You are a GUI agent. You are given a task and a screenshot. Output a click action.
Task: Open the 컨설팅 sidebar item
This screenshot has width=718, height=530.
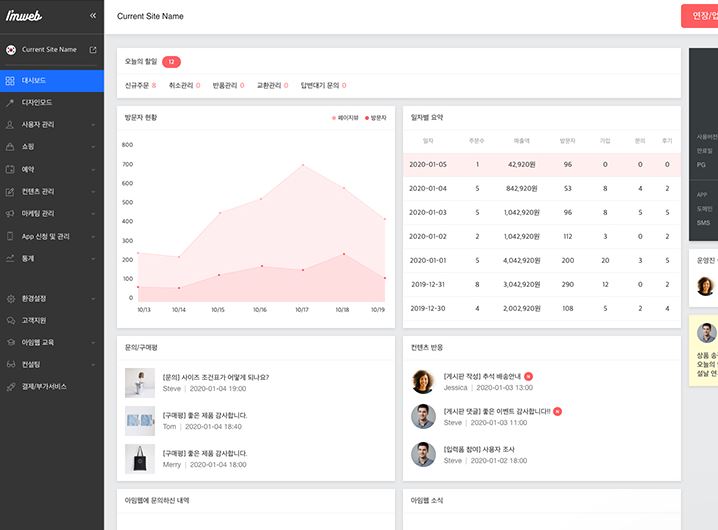[31, 364]
